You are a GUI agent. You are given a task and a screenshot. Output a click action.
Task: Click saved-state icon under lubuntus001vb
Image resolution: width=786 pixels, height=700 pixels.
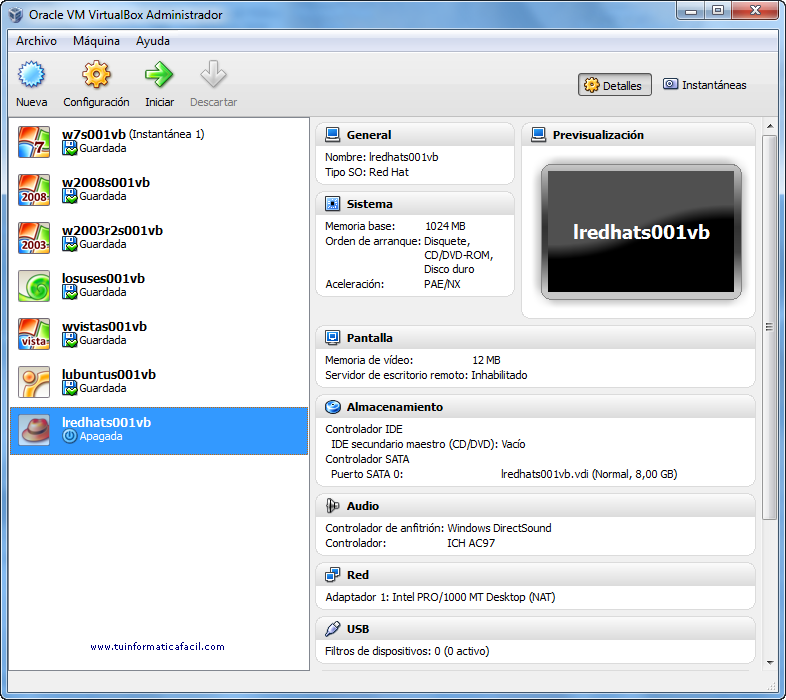pos(70,388)
